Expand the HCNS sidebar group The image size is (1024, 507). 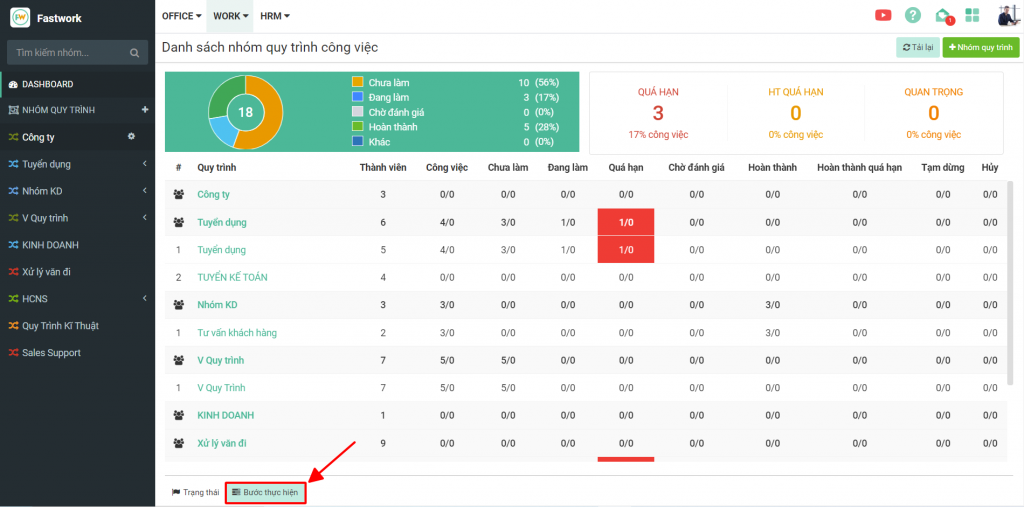coord(144,299)
